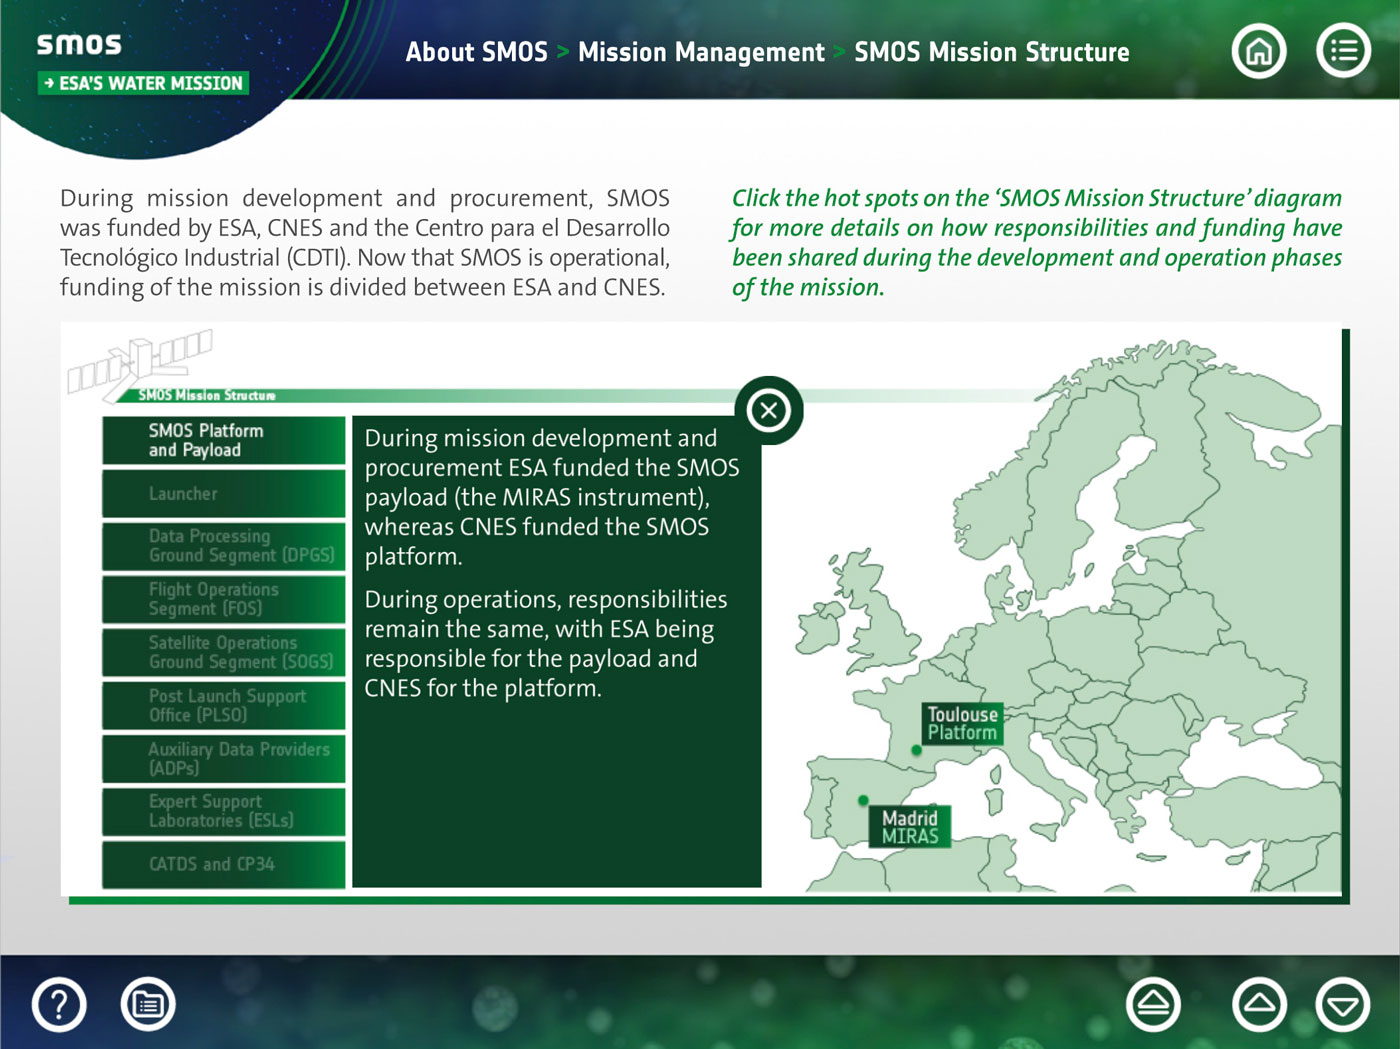1400x1049 pixels.
Task: Select Auxiliary Data Providers (ADPs)
Action: (x=223, y=758)
